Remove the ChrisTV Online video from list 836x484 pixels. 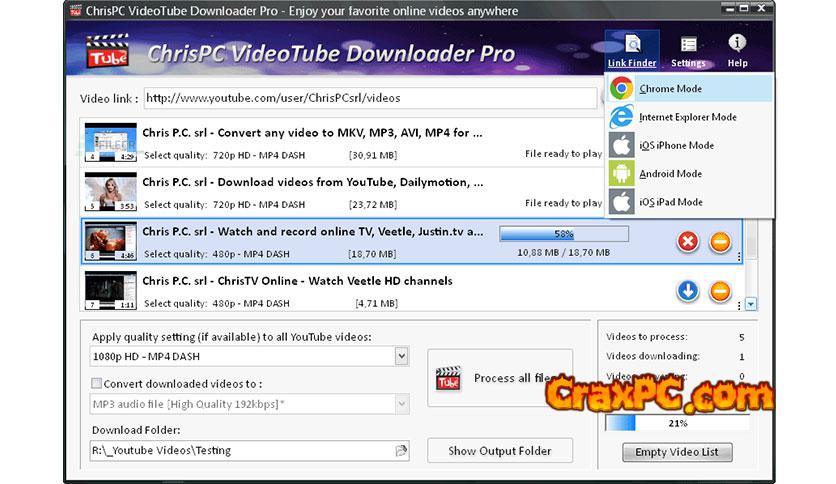coord(720,291)
